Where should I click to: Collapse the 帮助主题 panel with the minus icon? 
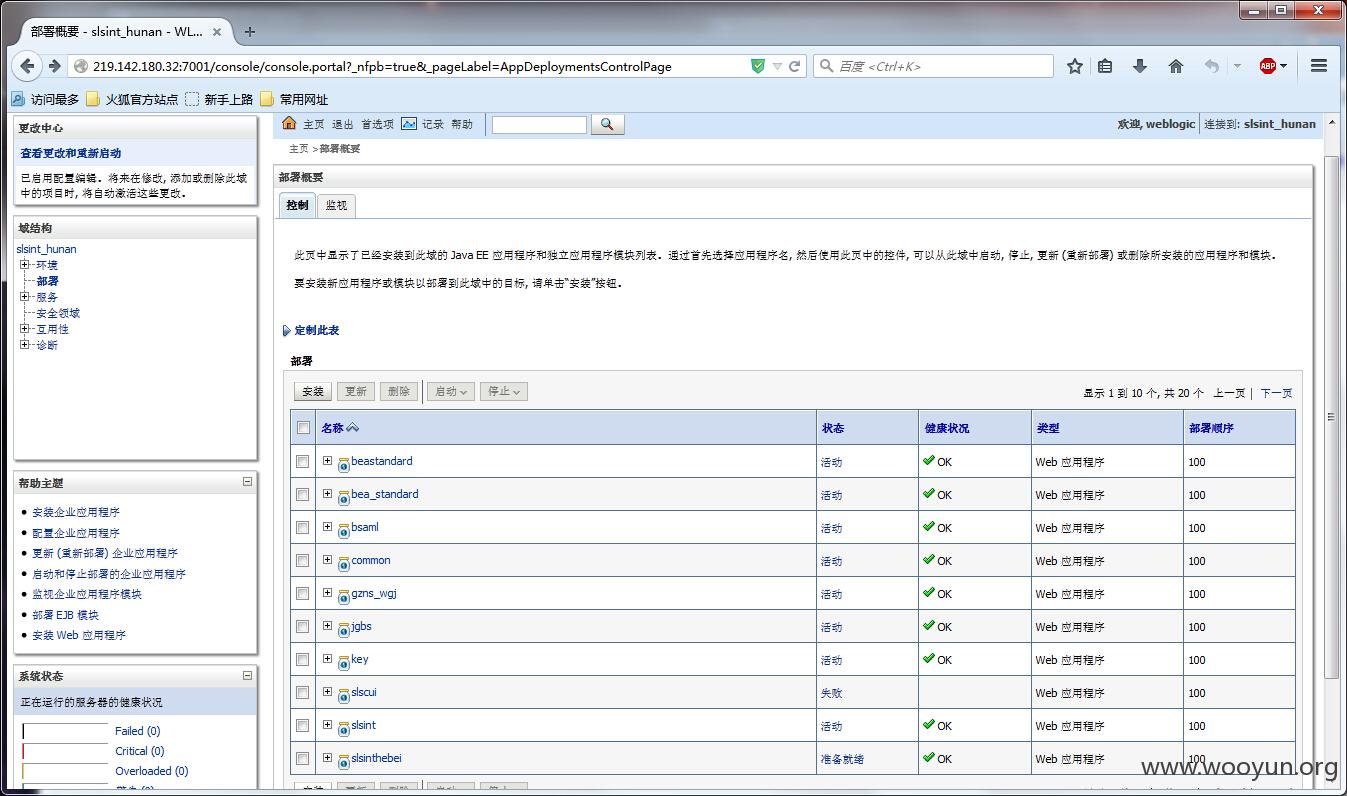click(247, 482)
